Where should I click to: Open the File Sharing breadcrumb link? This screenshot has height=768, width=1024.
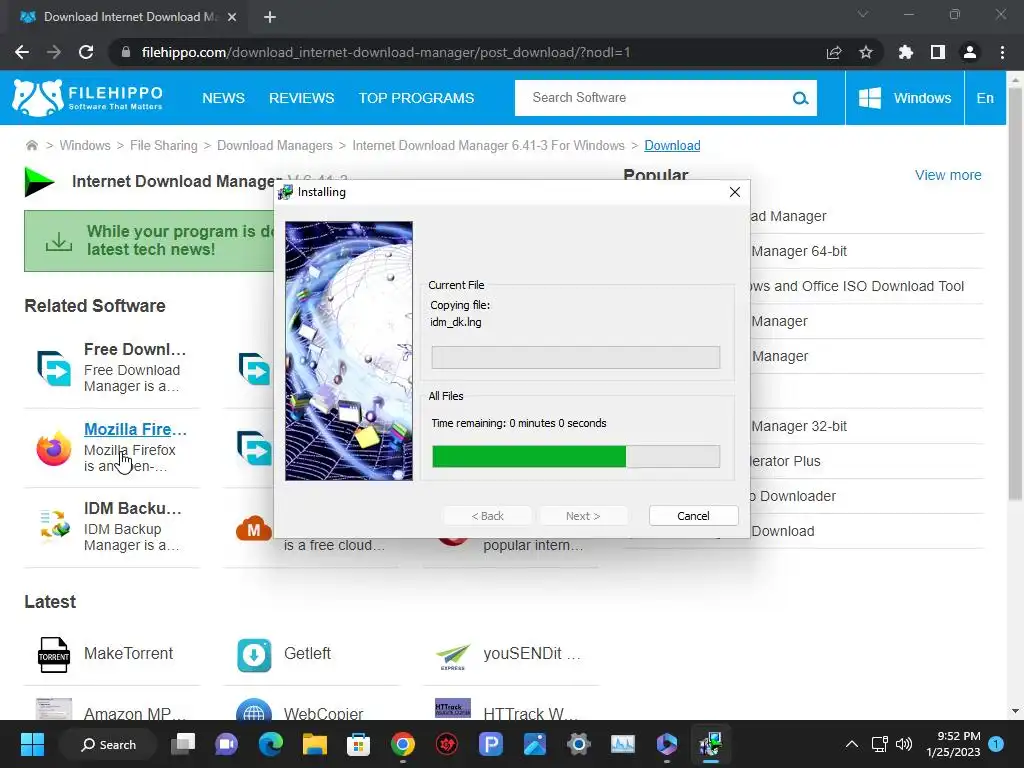(163, 145)
